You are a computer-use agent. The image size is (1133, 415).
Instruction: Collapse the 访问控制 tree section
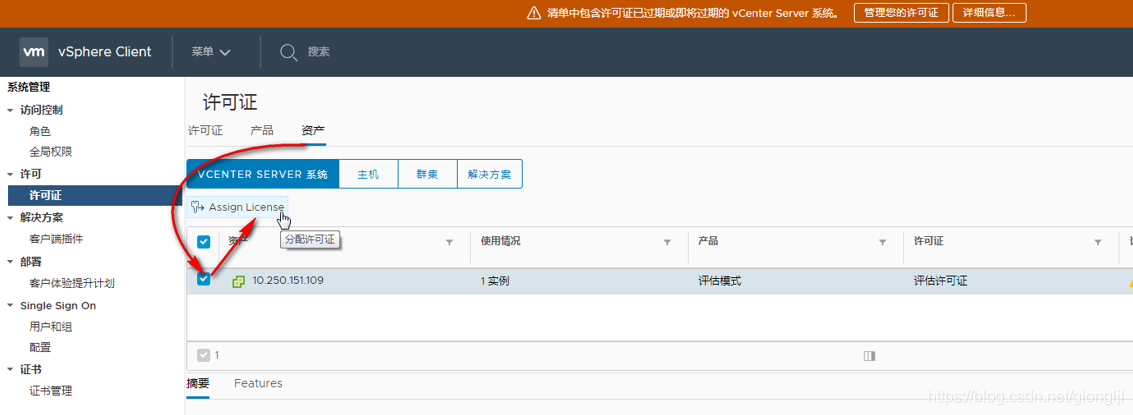coord(10,111)
